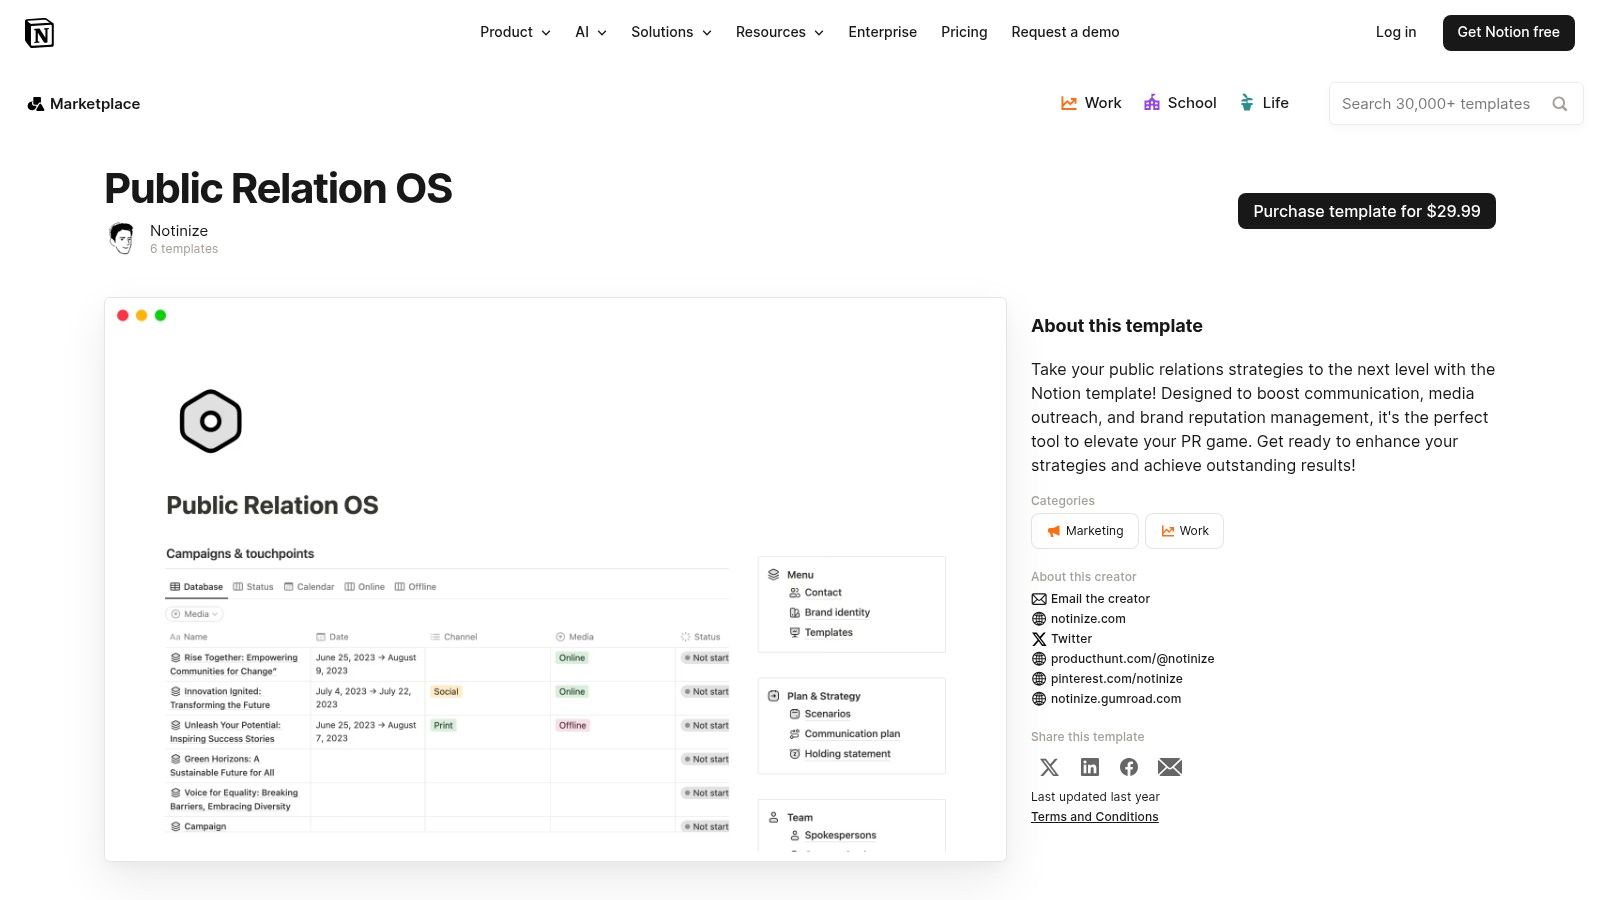Open the creator's Twitter profile
This screenshot has width=1600, height=900.
[x=1068, y=638]
